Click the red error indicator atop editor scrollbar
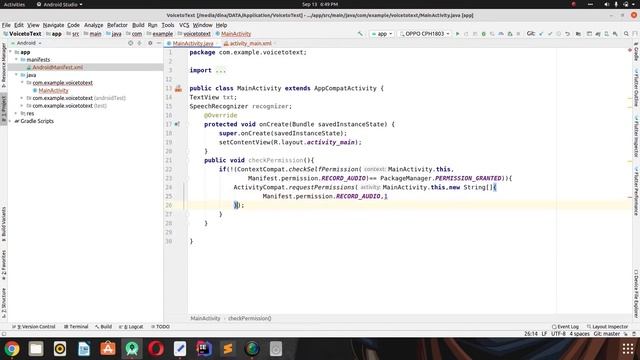The width and height of the screenshot is (640, 360). point(630,50)
